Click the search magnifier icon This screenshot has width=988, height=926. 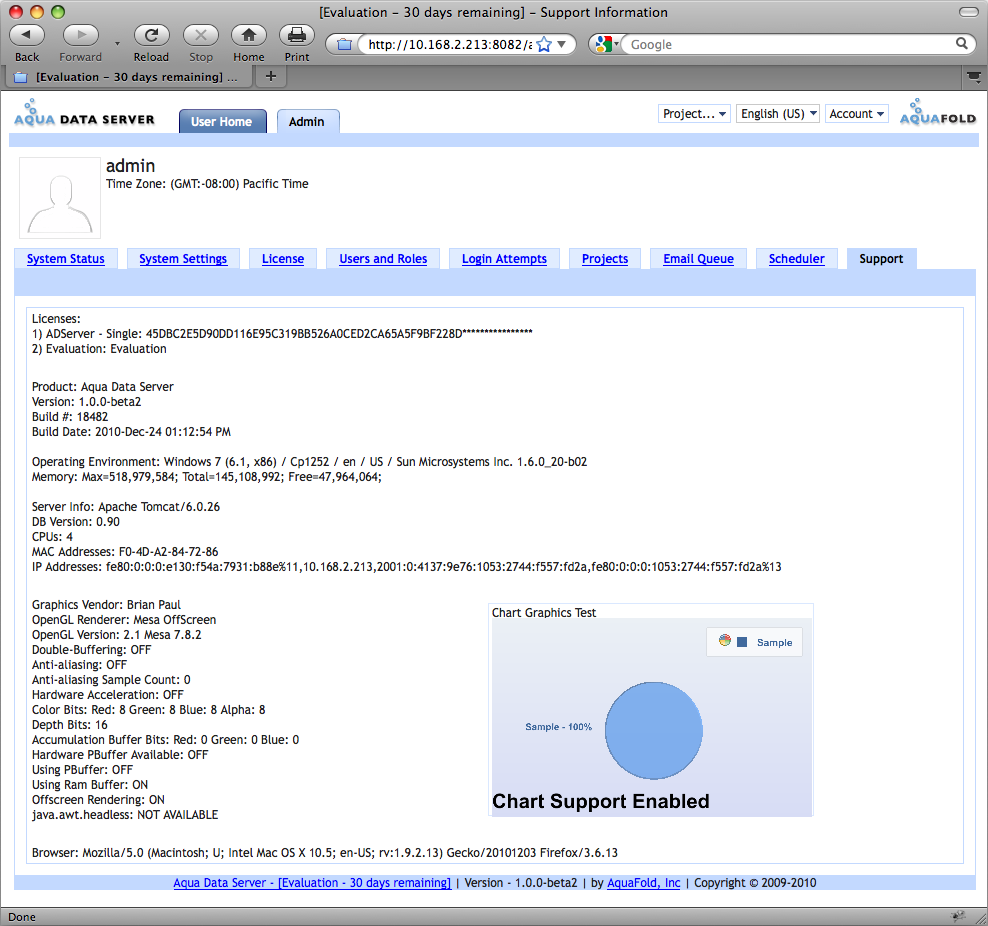pos(962,43)
